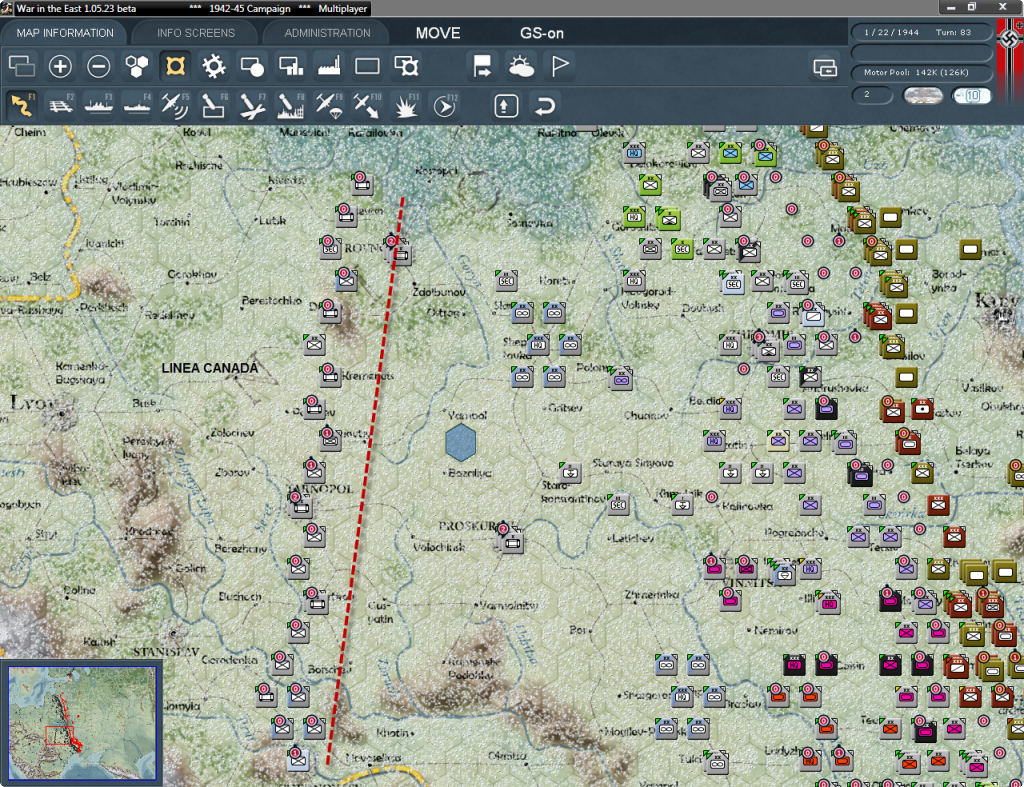1024x787 pixels.
Task: Click the window switch icon near date panel
Action: pos(825,67)
